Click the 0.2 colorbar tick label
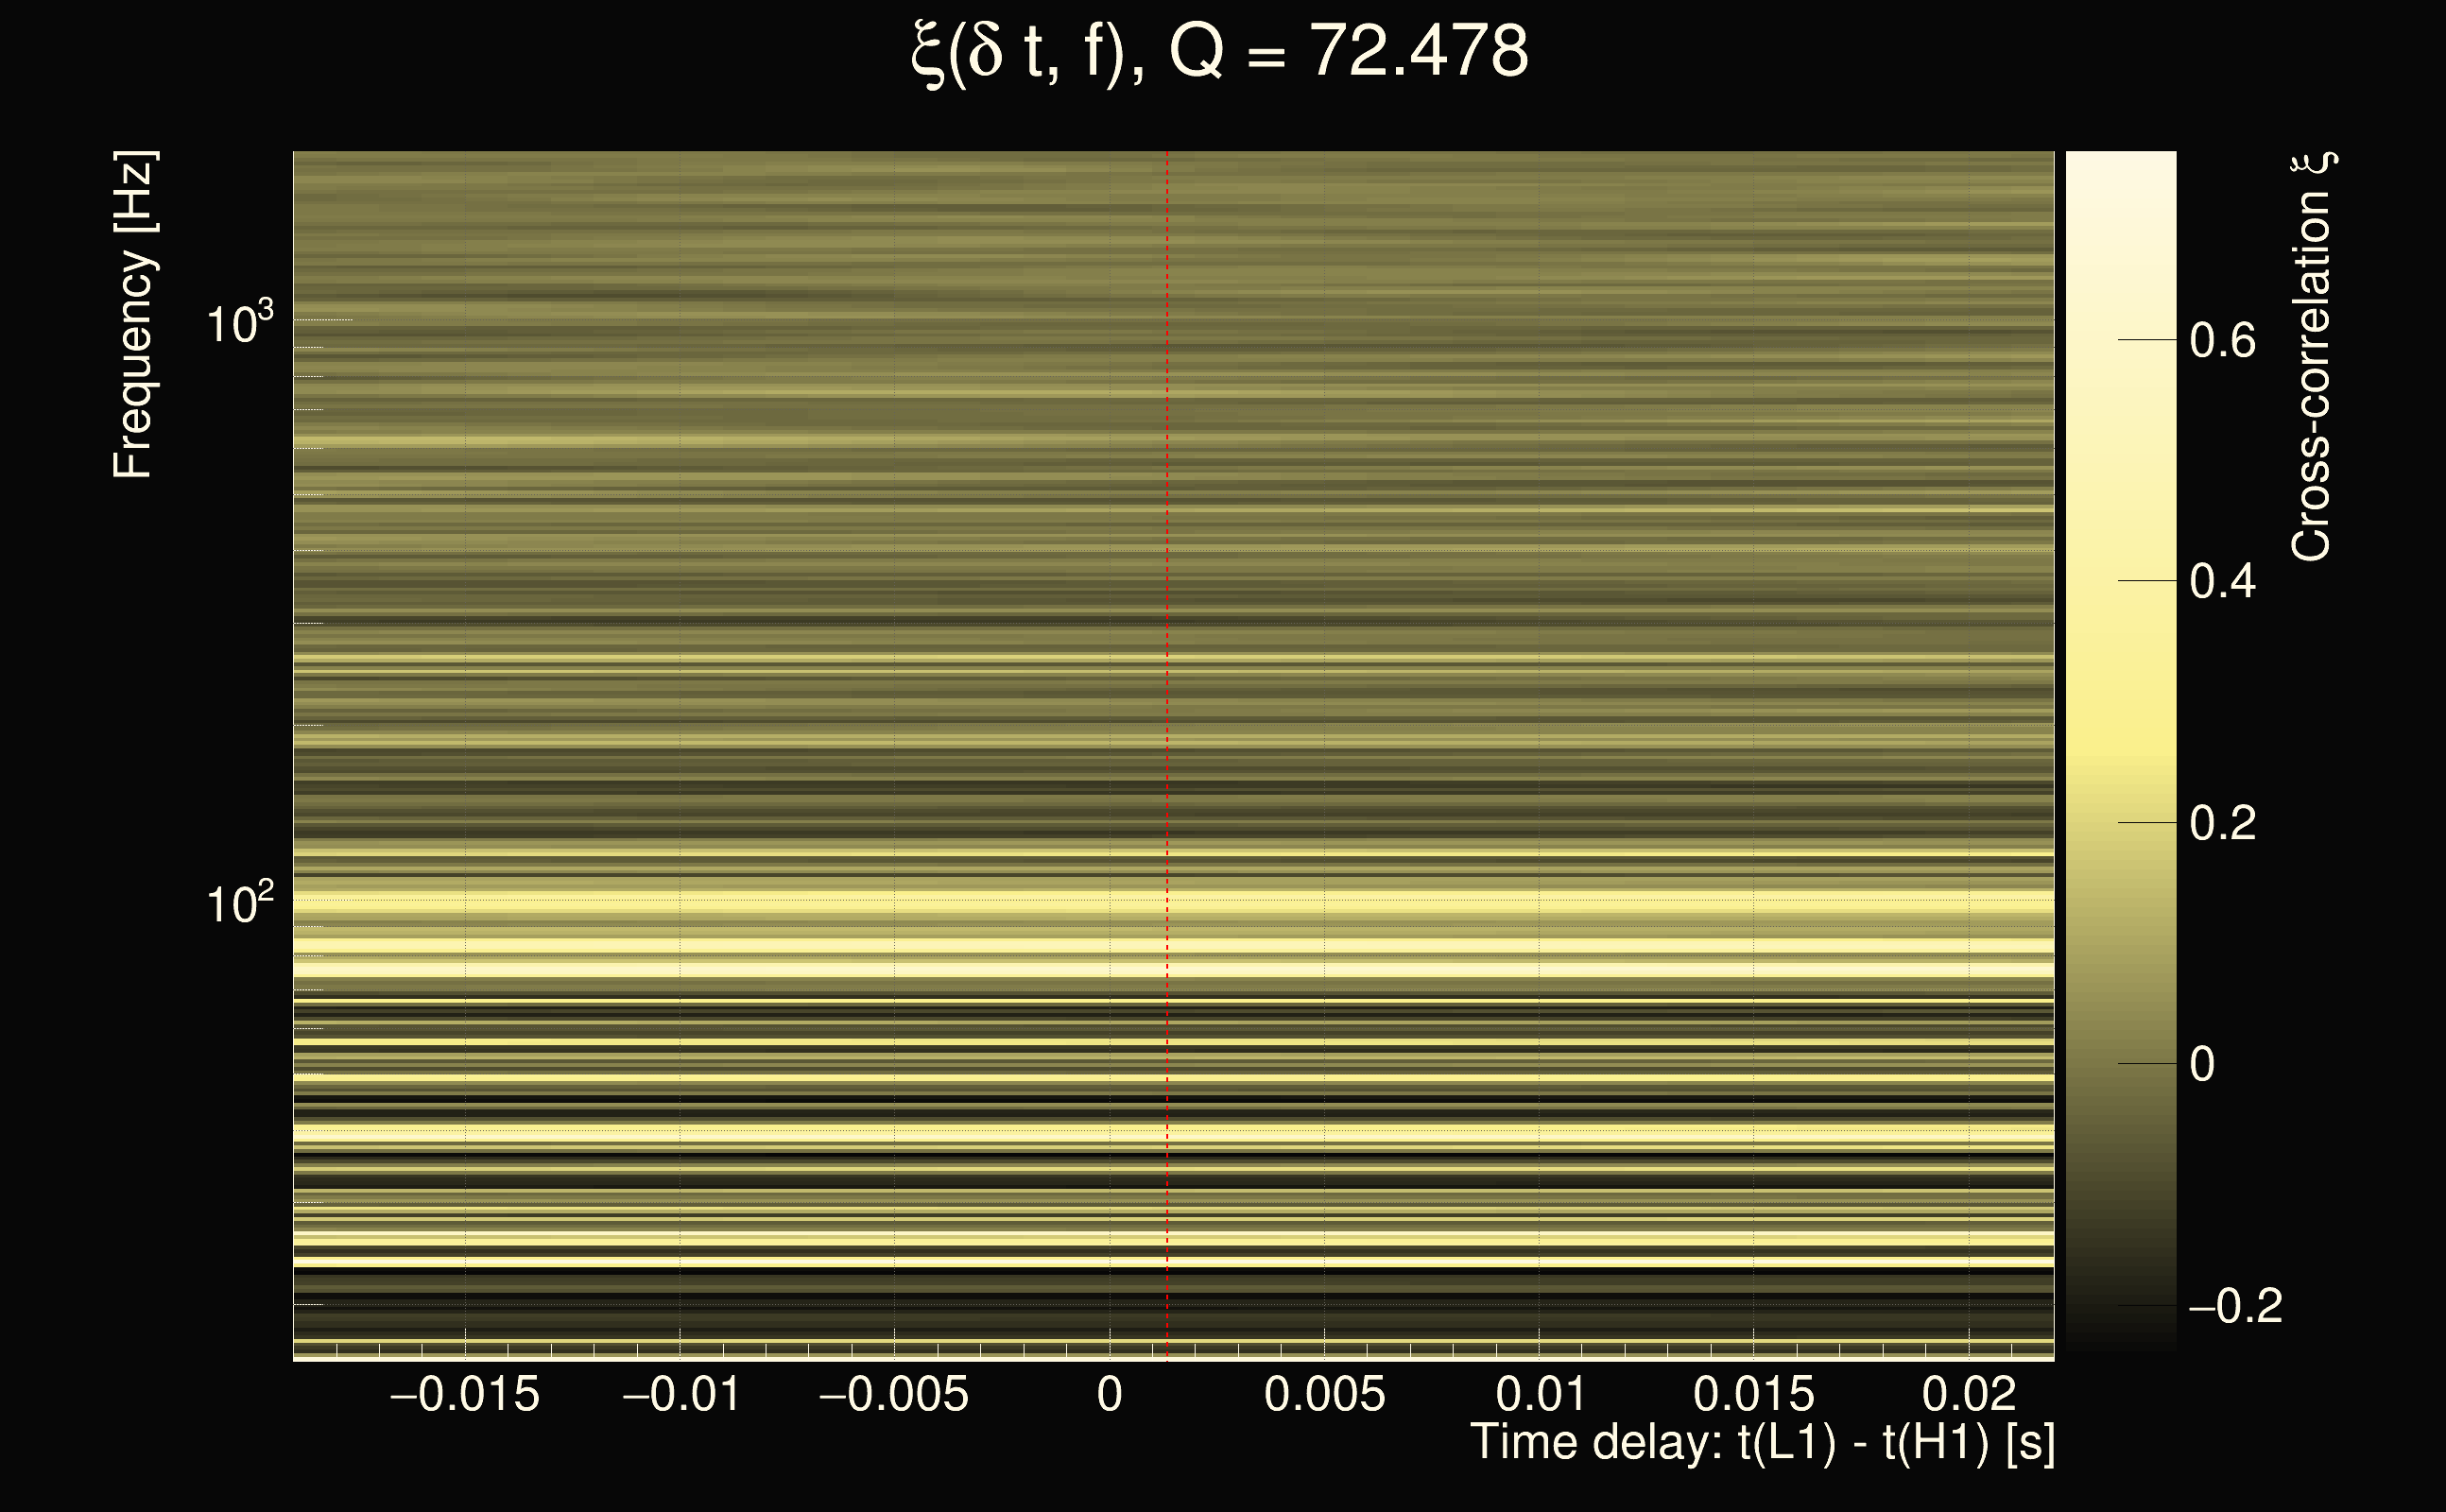This screenshot has width=2446, height=1512. [x=2222, y=823]
